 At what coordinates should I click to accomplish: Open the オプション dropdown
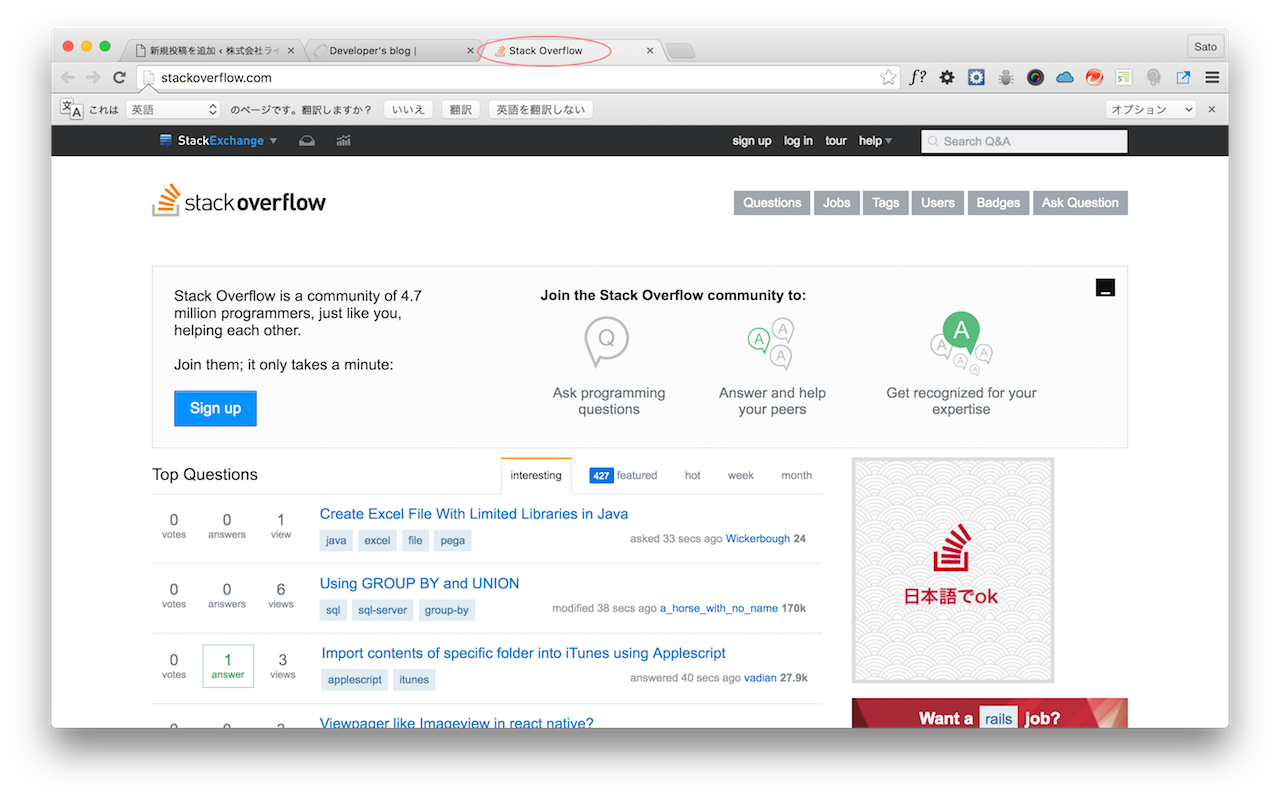pyautogui.click(x=1151, y=109)
